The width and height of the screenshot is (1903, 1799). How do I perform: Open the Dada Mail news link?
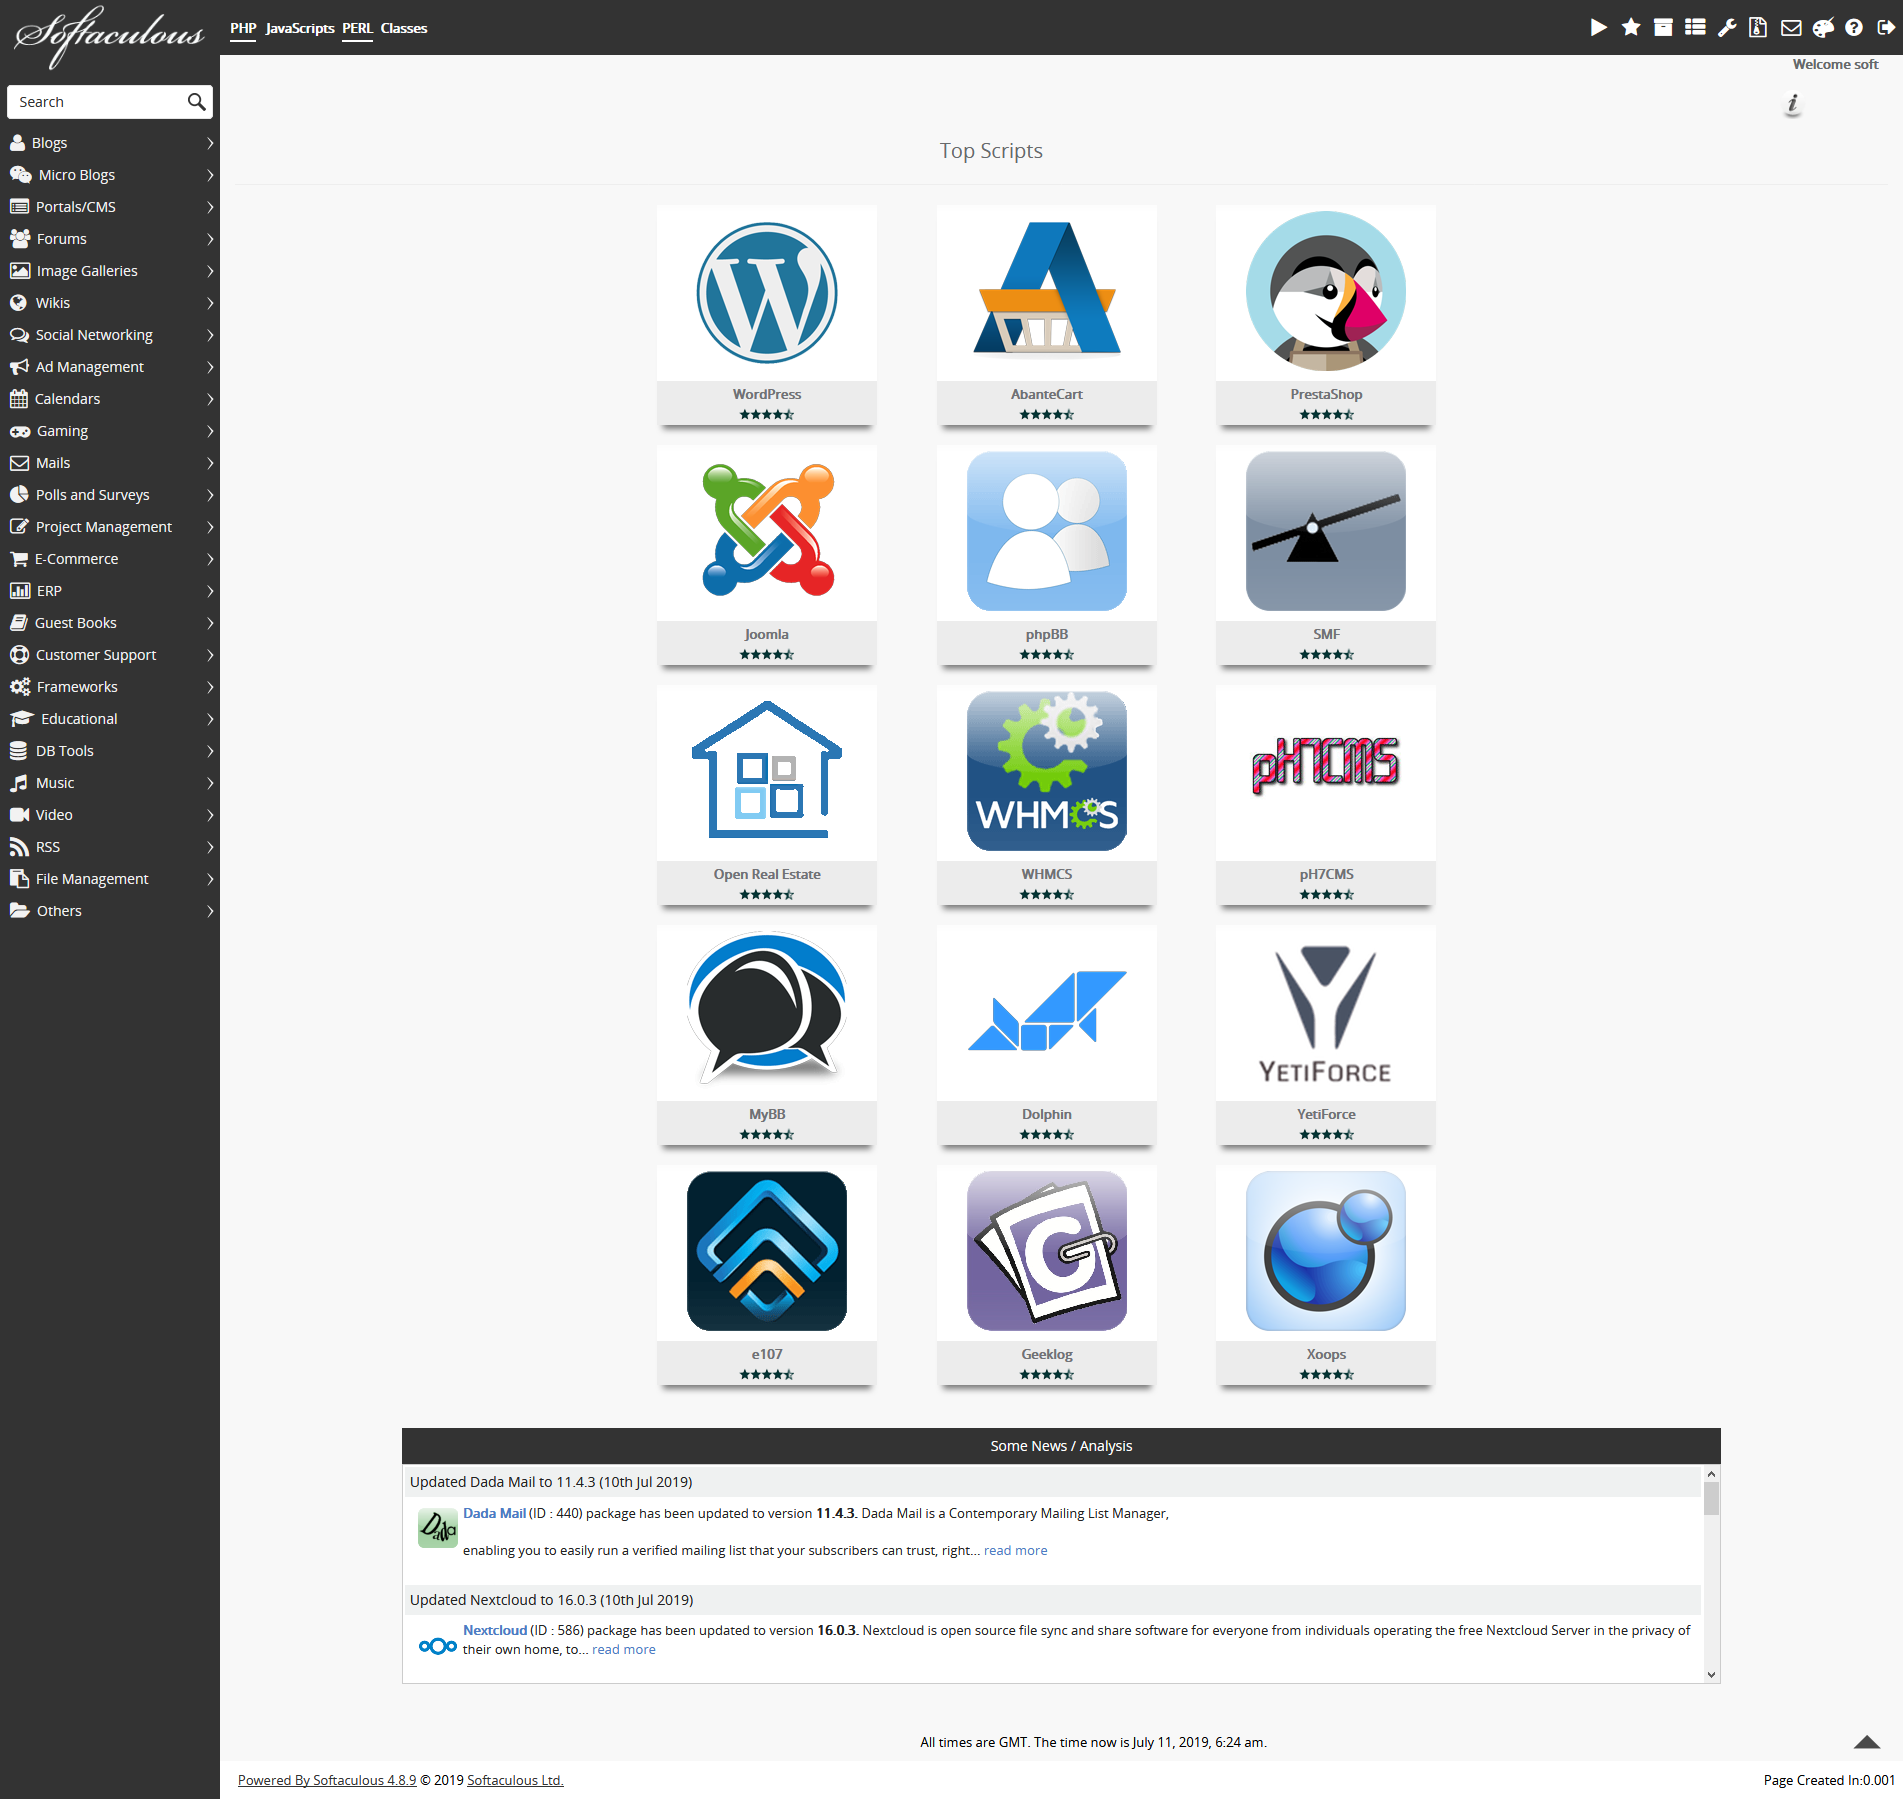coord(494,1513)
